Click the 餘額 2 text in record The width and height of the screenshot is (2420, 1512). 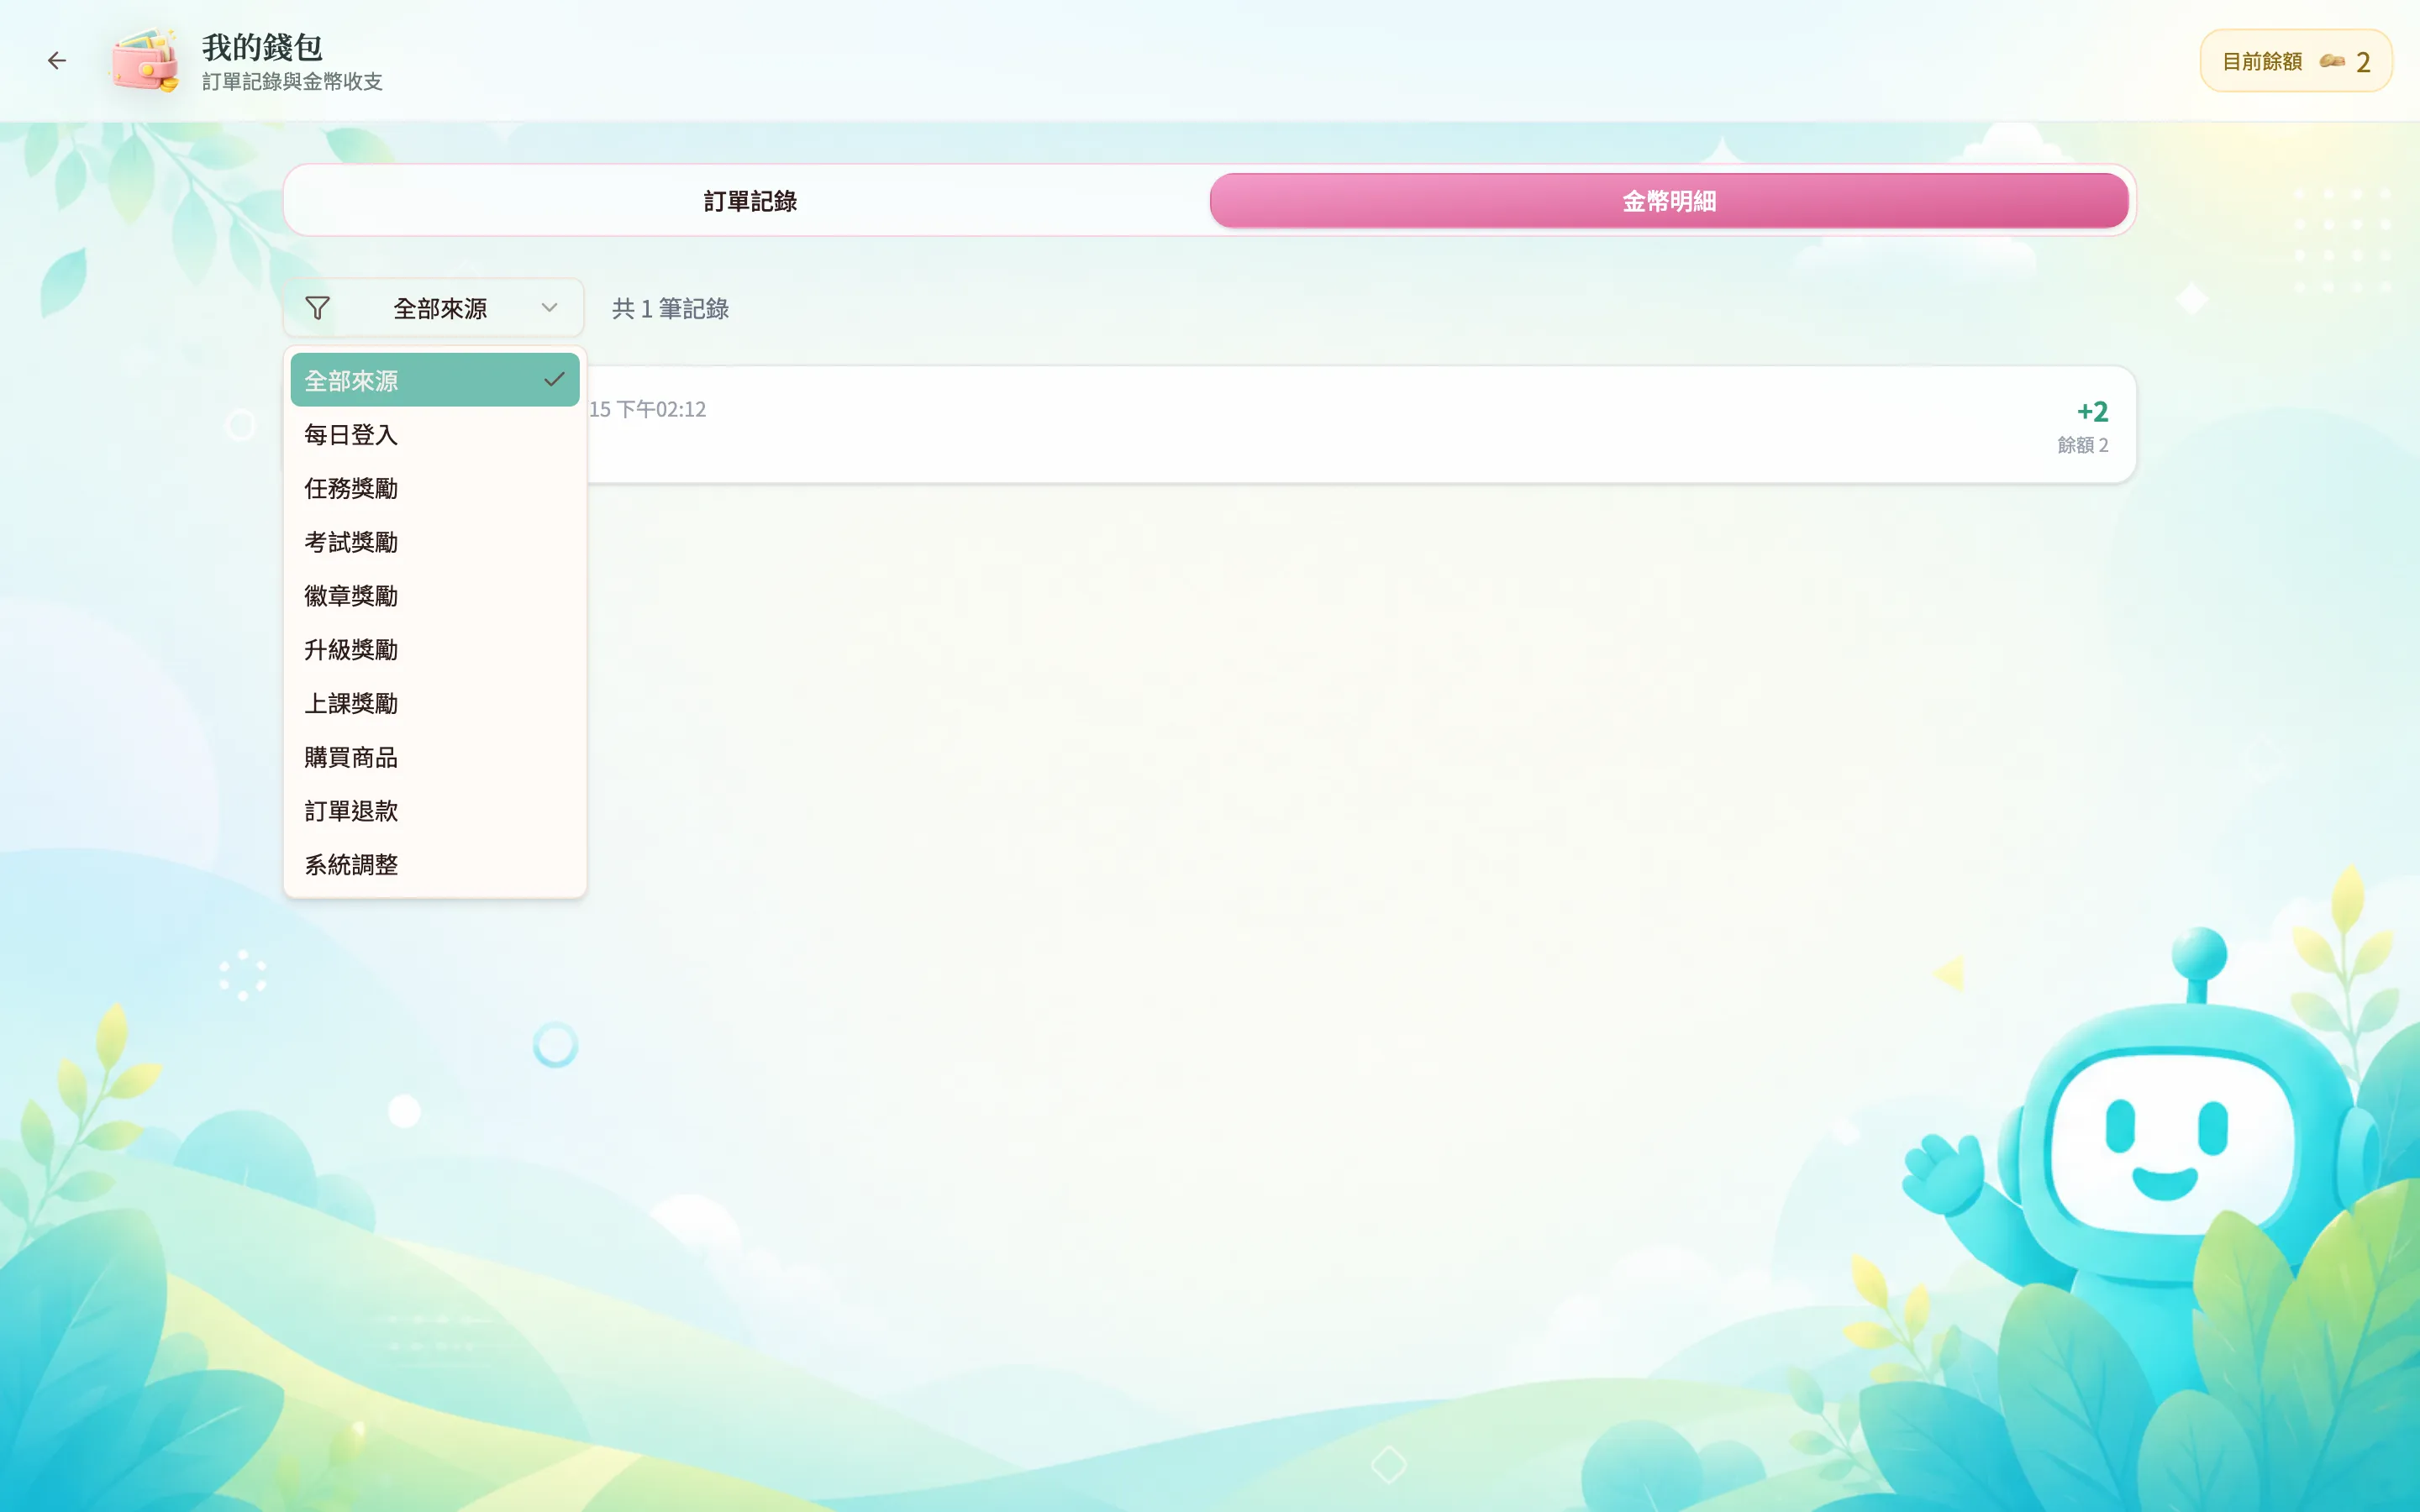[2082, 445]
